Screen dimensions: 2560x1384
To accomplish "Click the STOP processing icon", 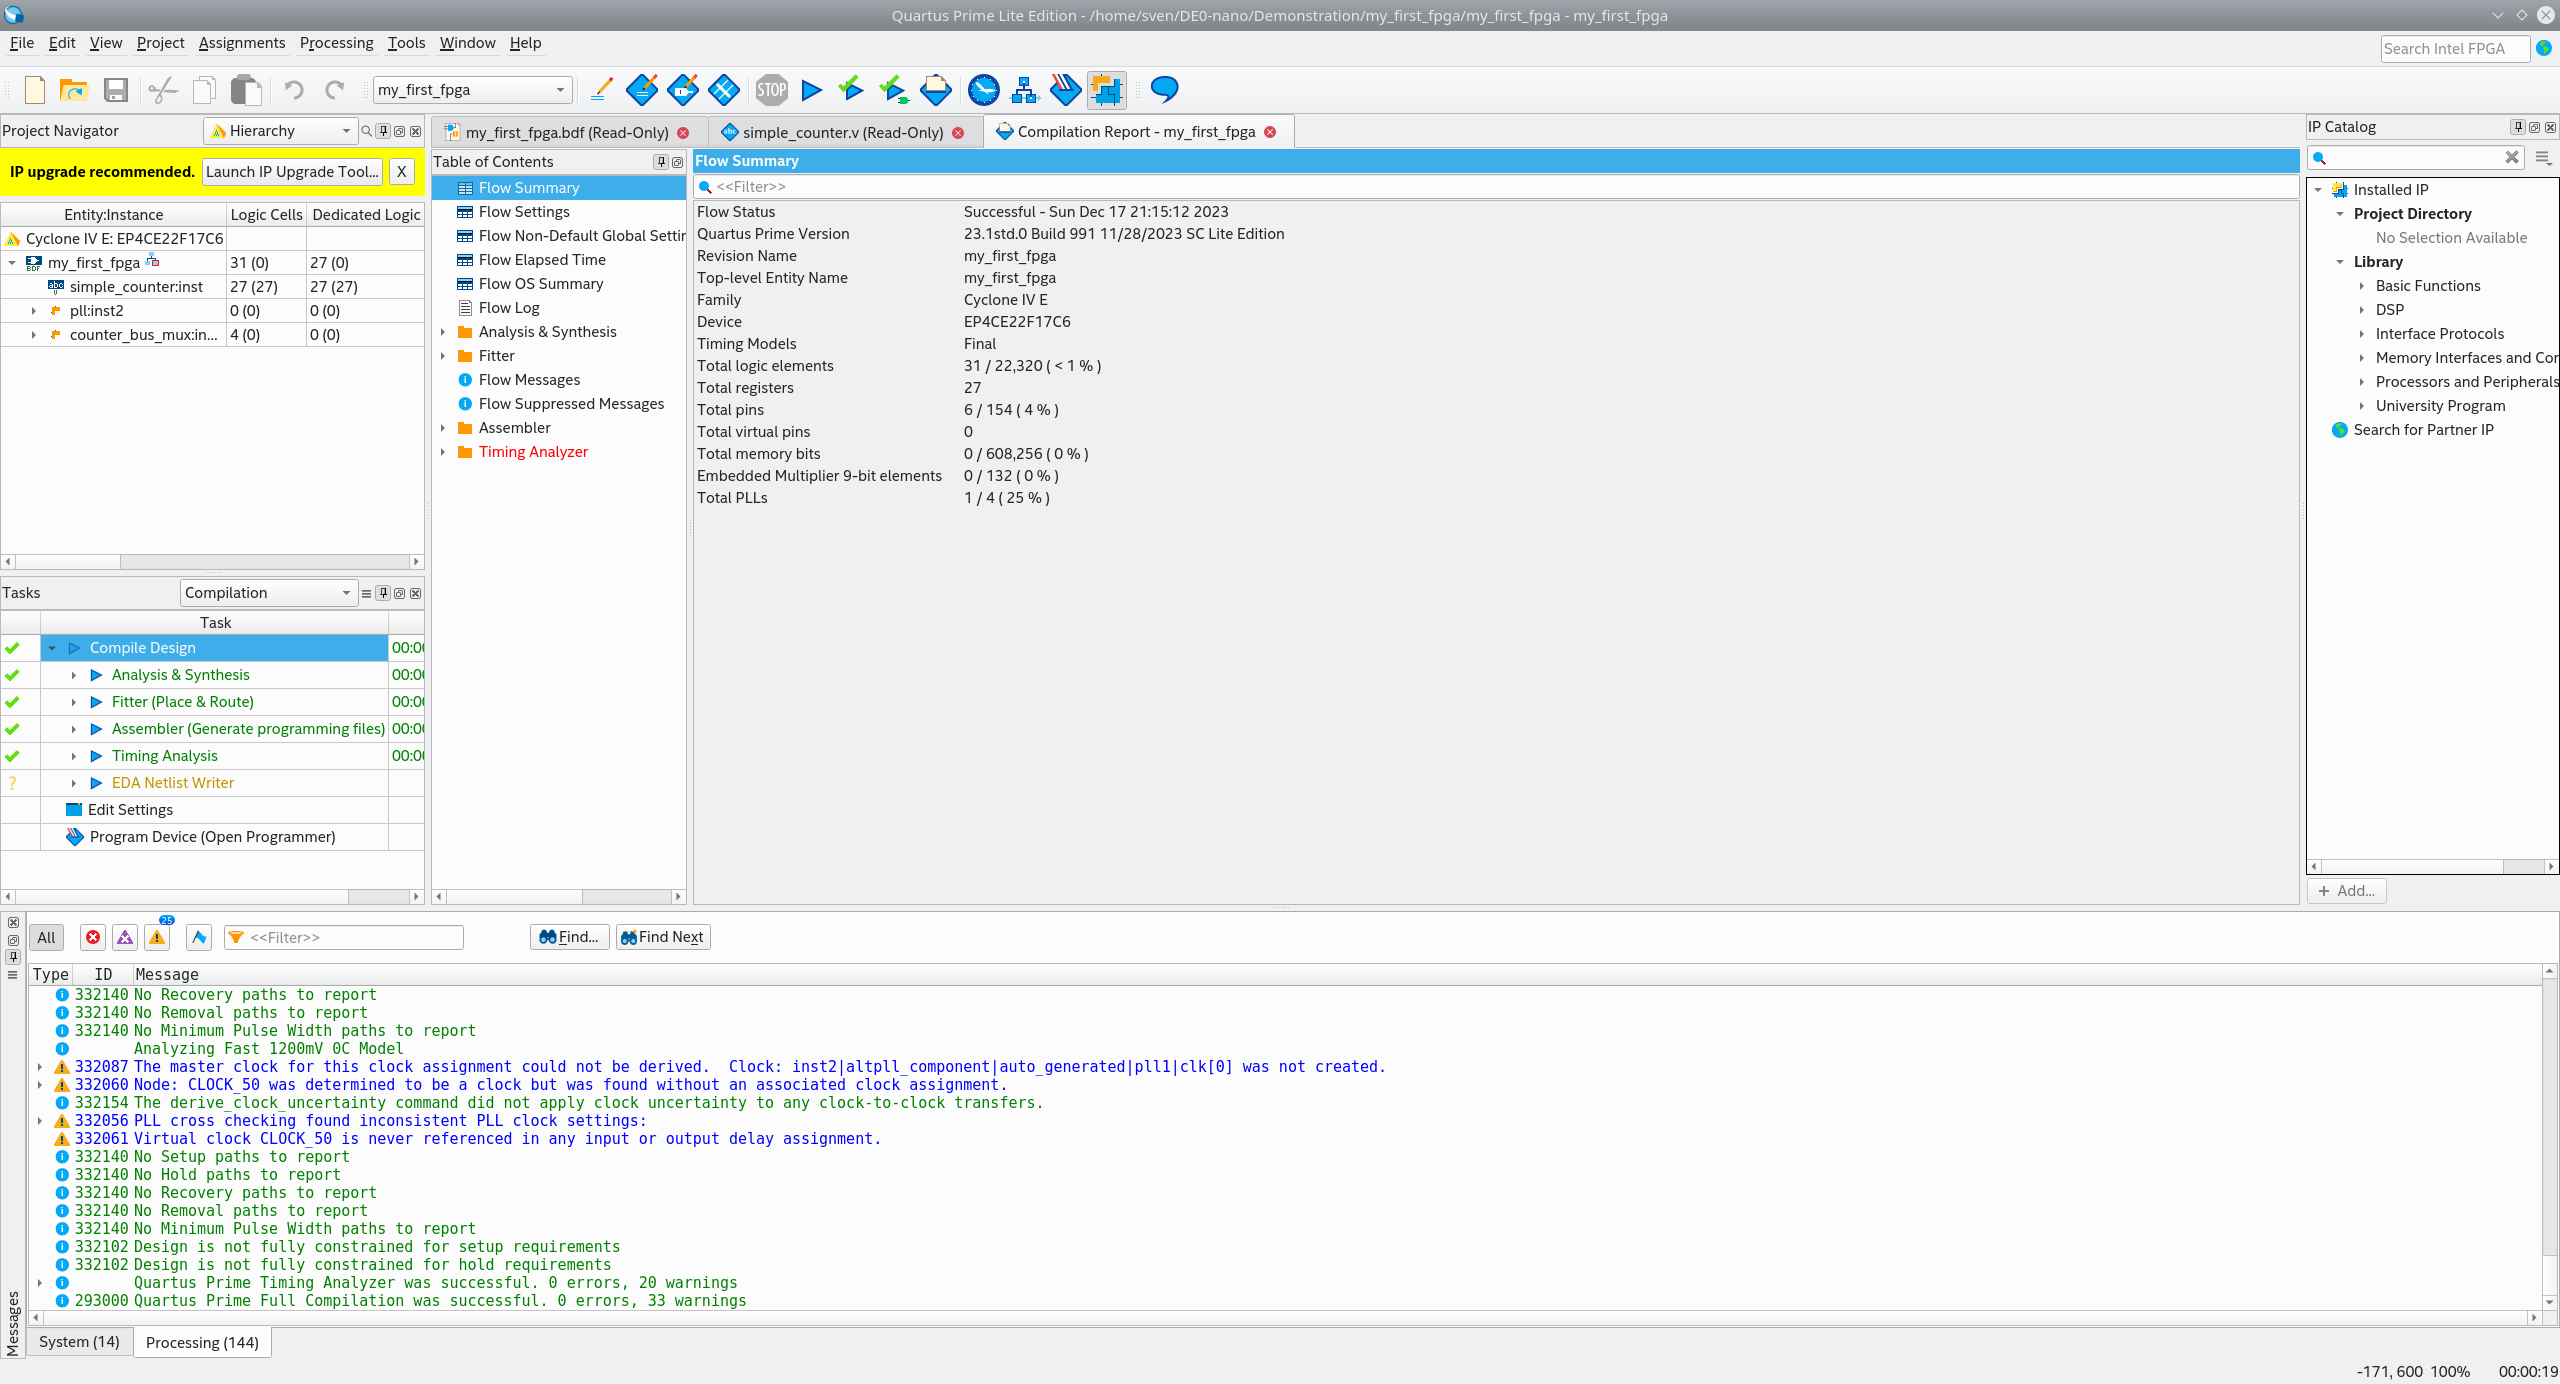I will coord(771,90).
